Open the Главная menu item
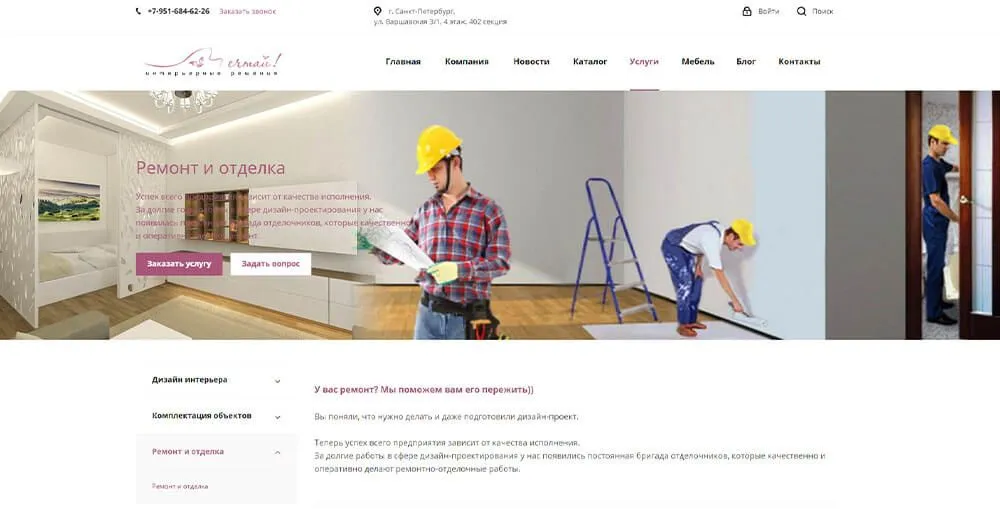The height and width of the screenshot is (509, 1000). point(403,62)
